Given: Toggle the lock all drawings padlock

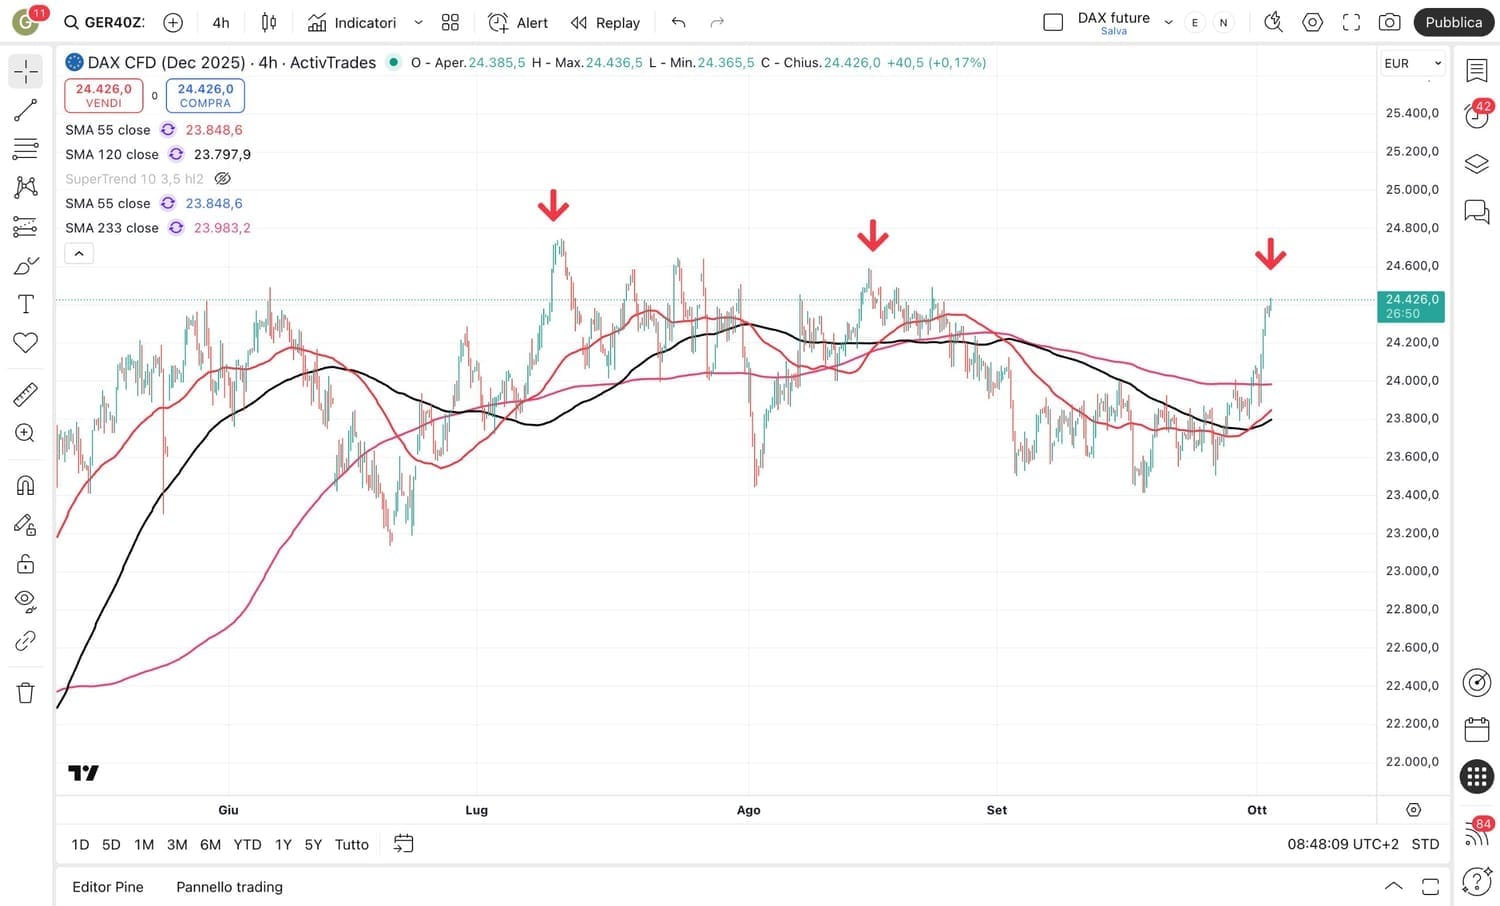Looking at the screenshot, I should click(x=26, y=564).
